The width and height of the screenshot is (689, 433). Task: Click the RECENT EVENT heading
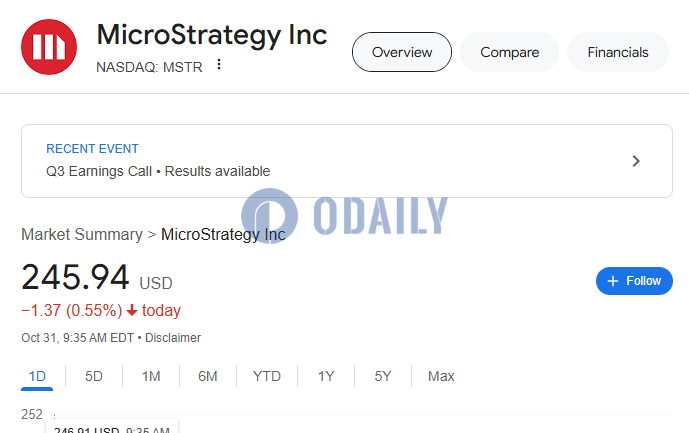point(92,149)
